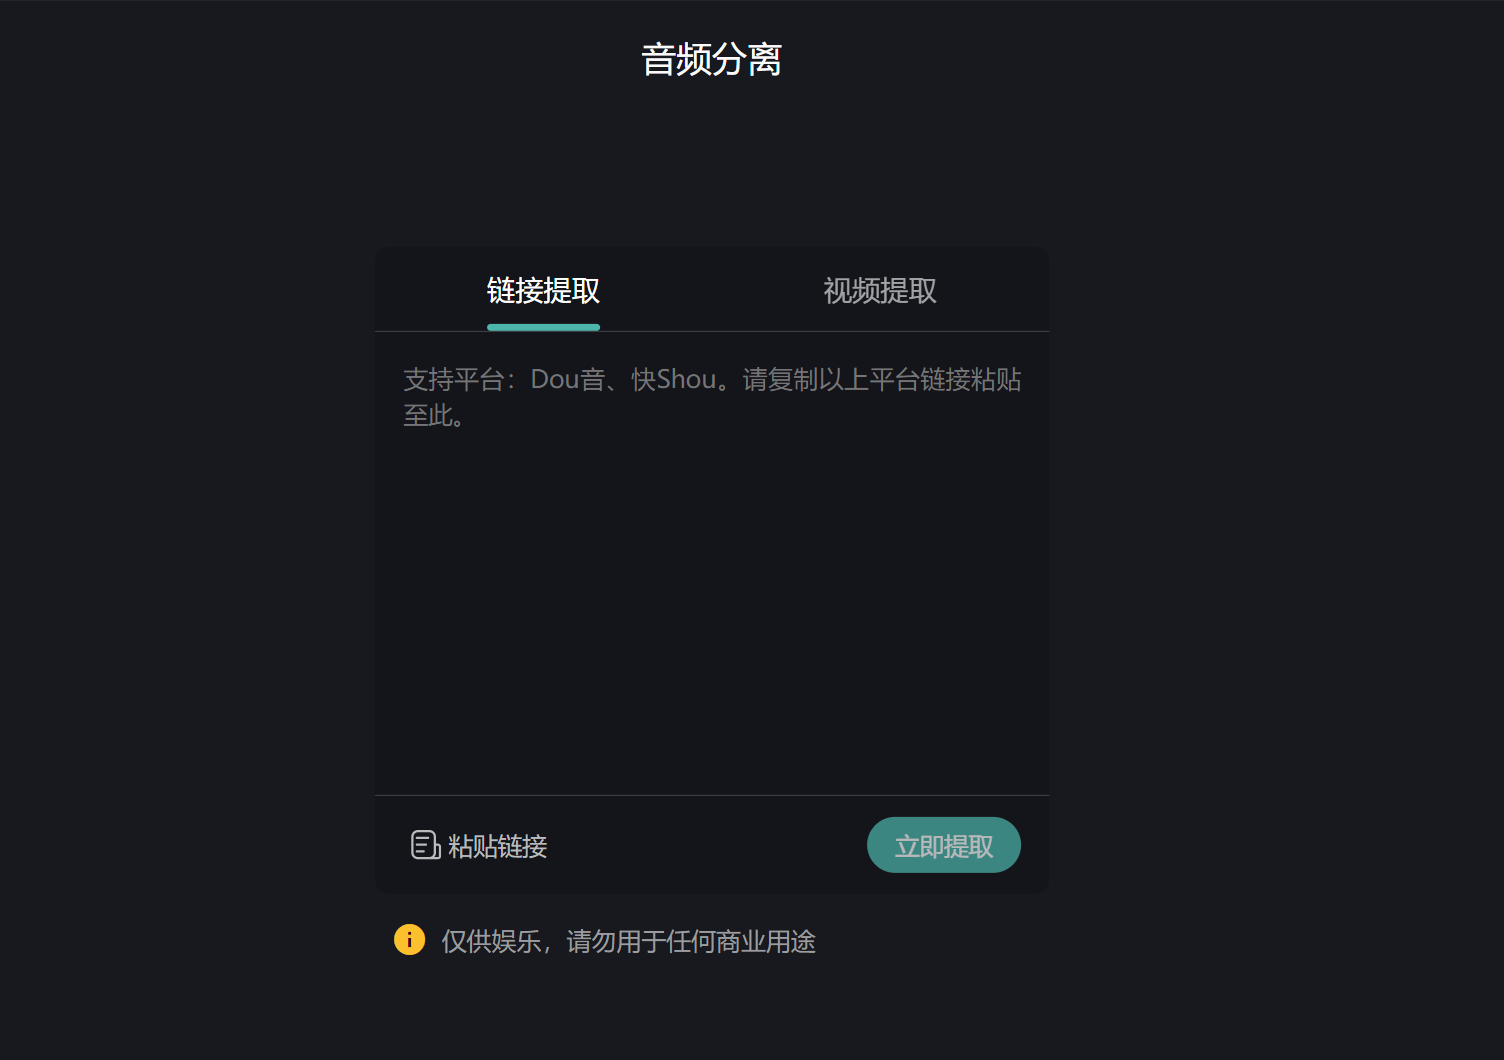1504x1060 pixels.
Task: Click the entertainment-only disclaimer text
Action: [x=628, y=941]
